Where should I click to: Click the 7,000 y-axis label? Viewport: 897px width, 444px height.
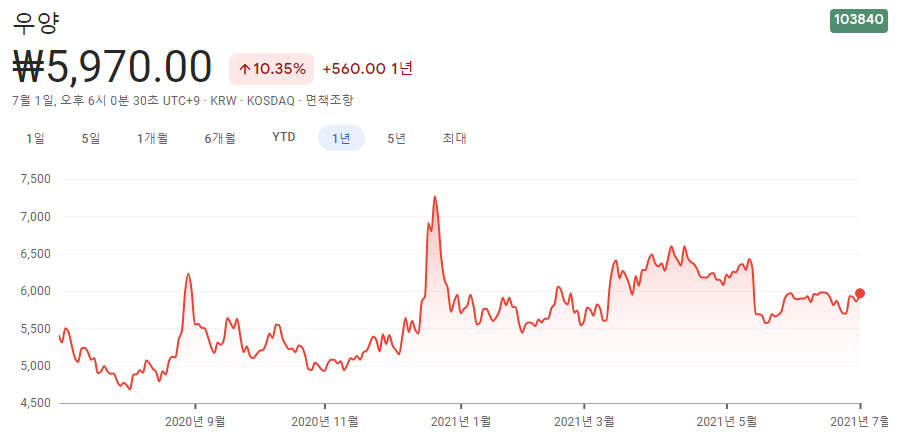coord(35,216)
